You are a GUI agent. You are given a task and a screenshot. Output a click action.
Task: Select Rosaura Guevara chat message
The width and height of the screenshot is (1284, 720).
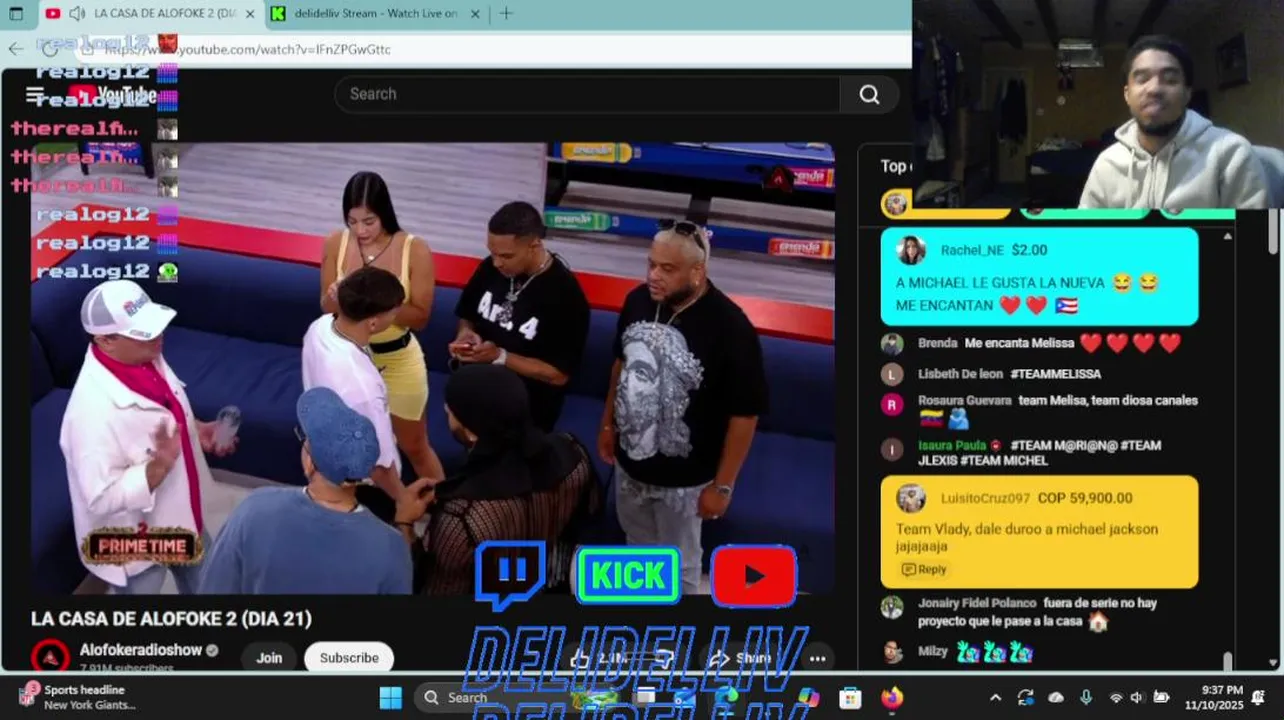click(1040, 410)
